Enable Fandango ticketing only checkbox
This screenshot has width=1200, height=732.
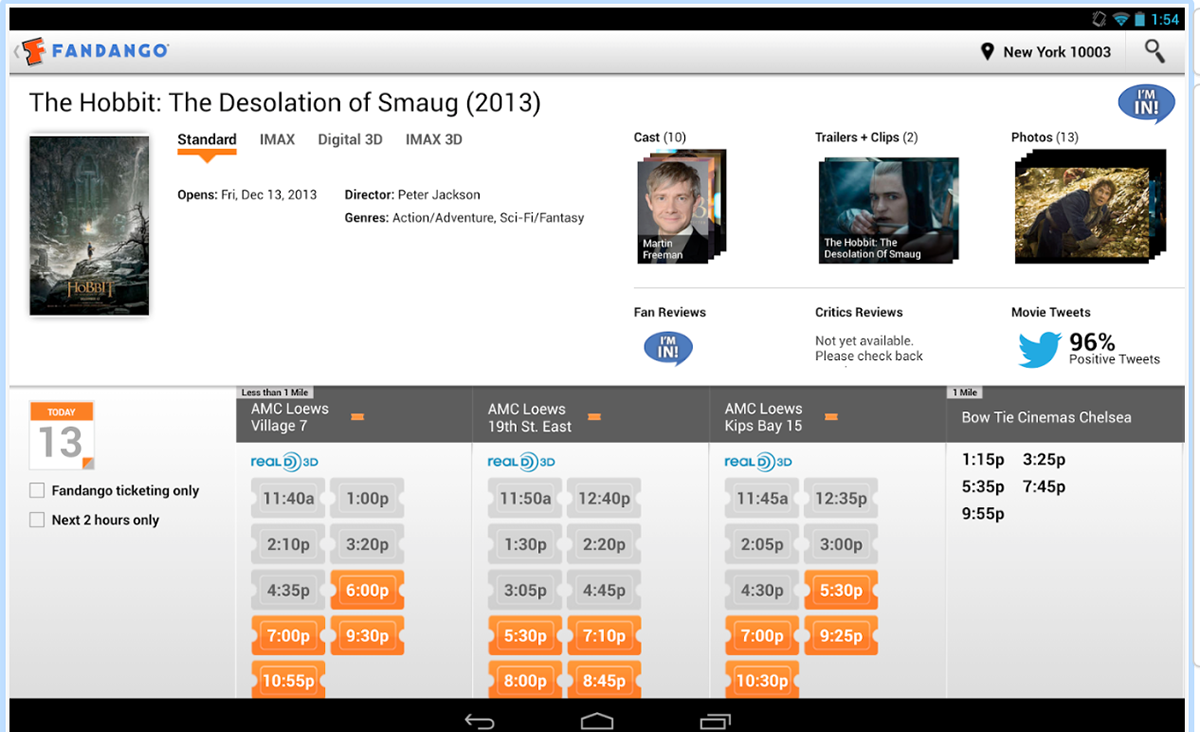[37, 491]
